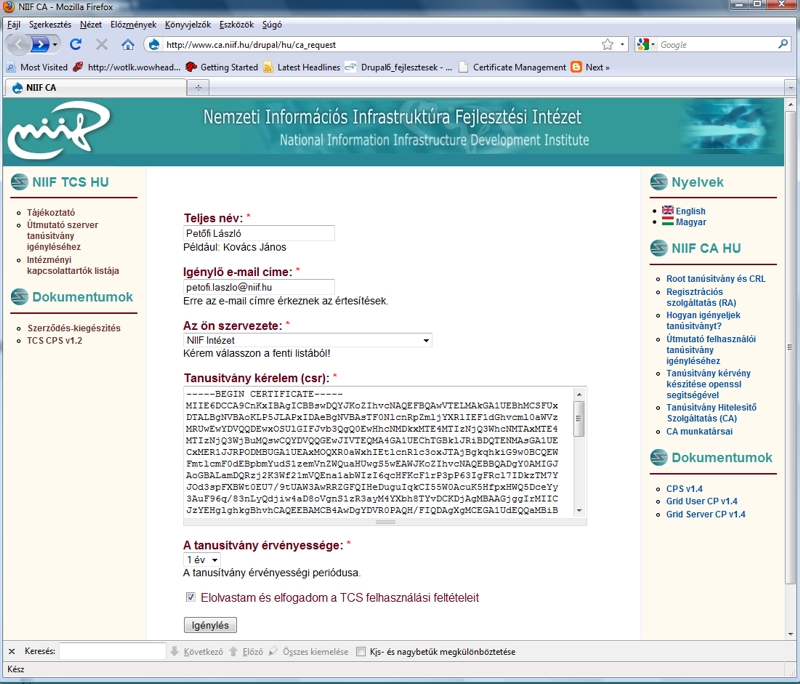Viewport: 800px width, 684px height.
Task: Click the CSR textarea resize grip bar
Action: (385, 522)
